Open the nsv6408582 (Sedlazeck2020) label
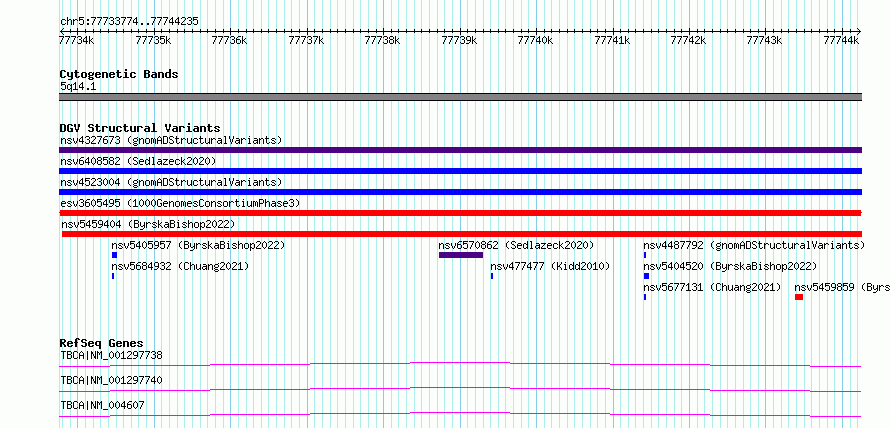Viewport: 890px width, 428px height. (138, 161)
